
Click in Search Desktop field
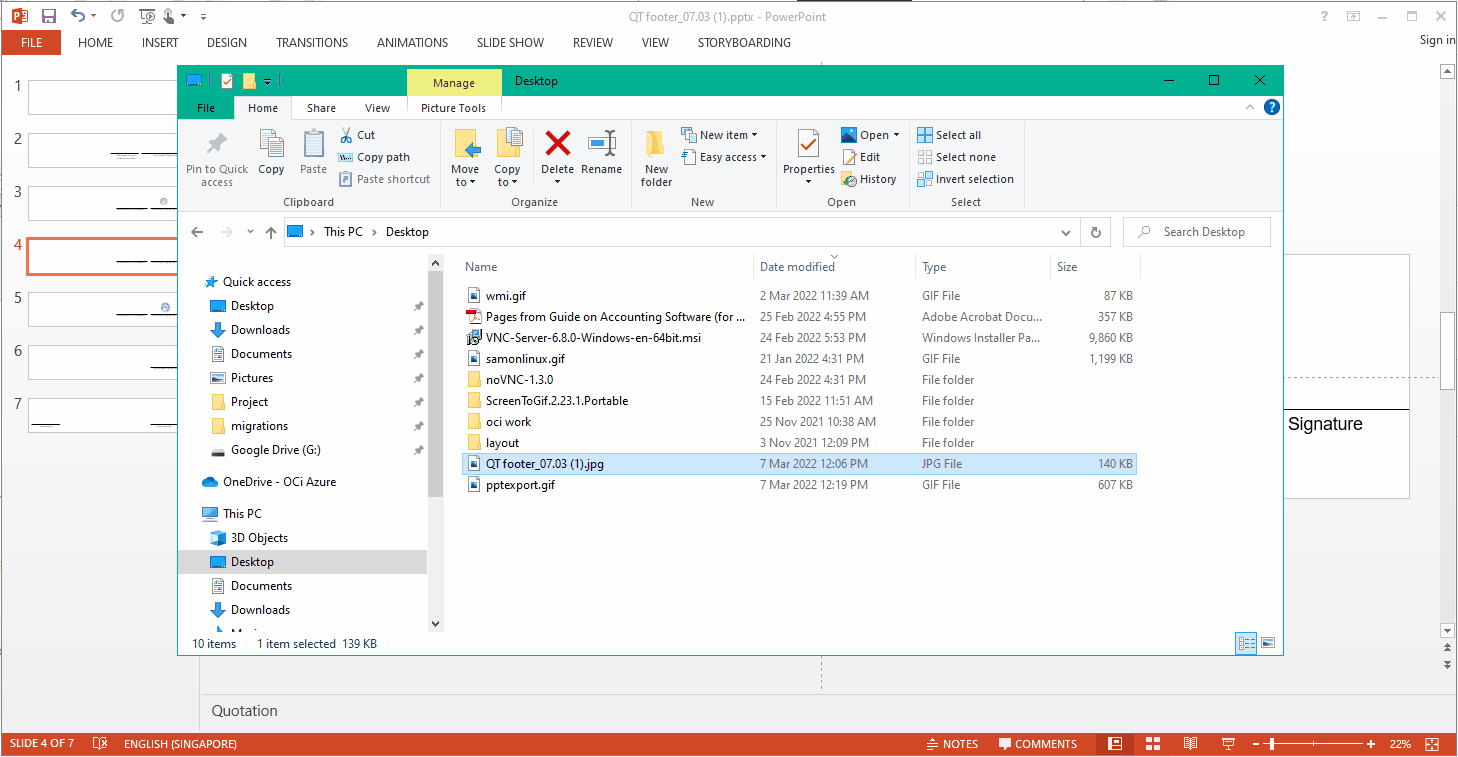[1197, 232]
